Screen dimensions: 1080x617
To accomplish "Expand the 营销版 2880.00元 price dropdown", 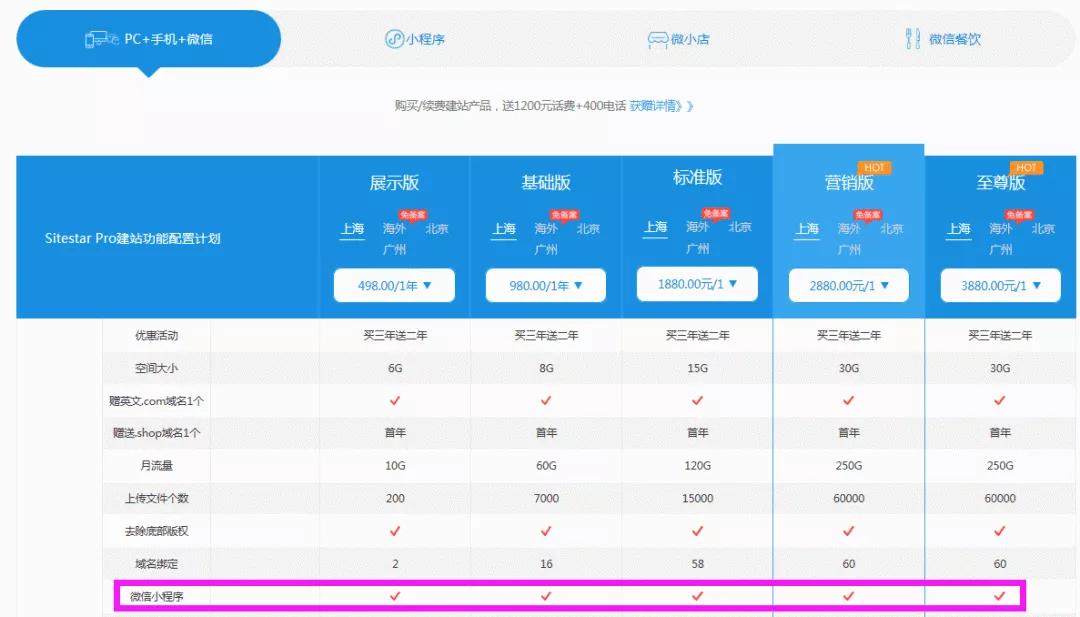I will (x=849, y=285).
